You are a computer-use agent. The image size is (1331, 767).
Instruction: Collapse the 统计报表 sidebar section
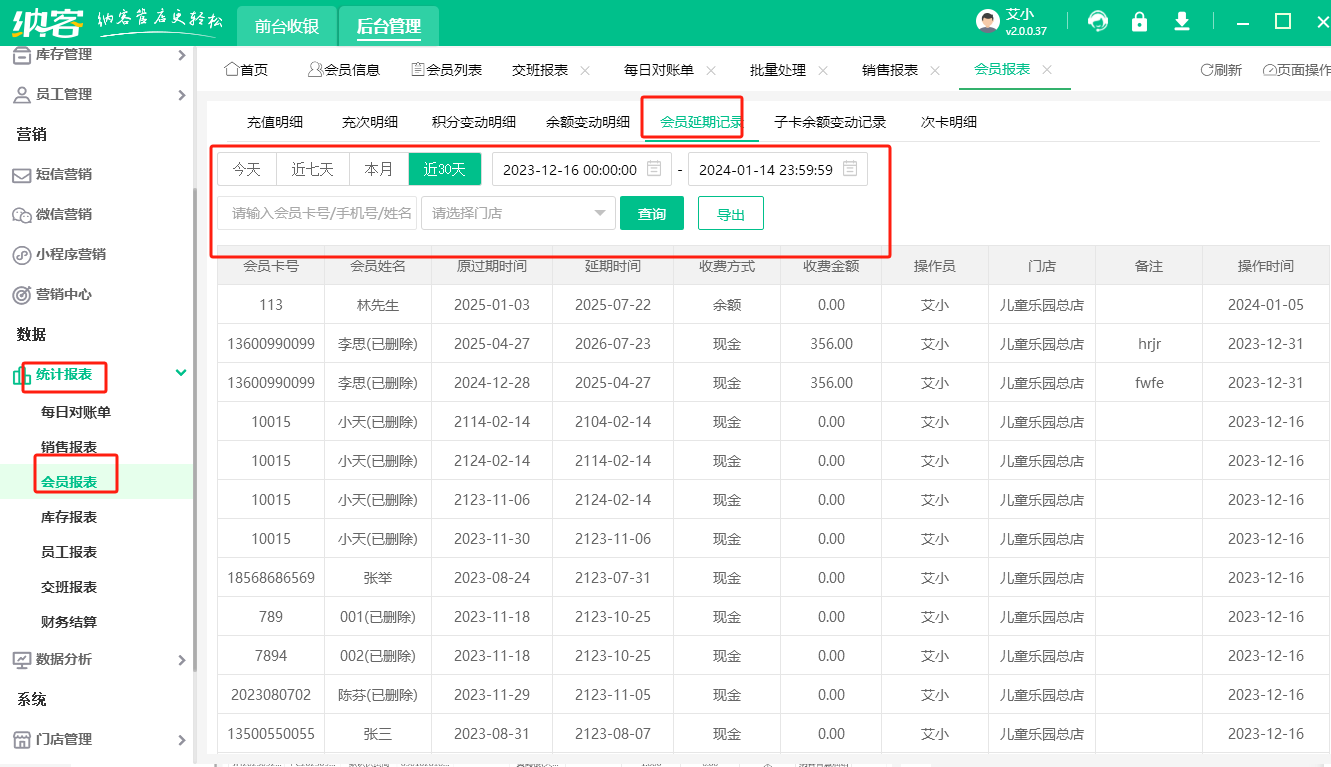[181, 373]
